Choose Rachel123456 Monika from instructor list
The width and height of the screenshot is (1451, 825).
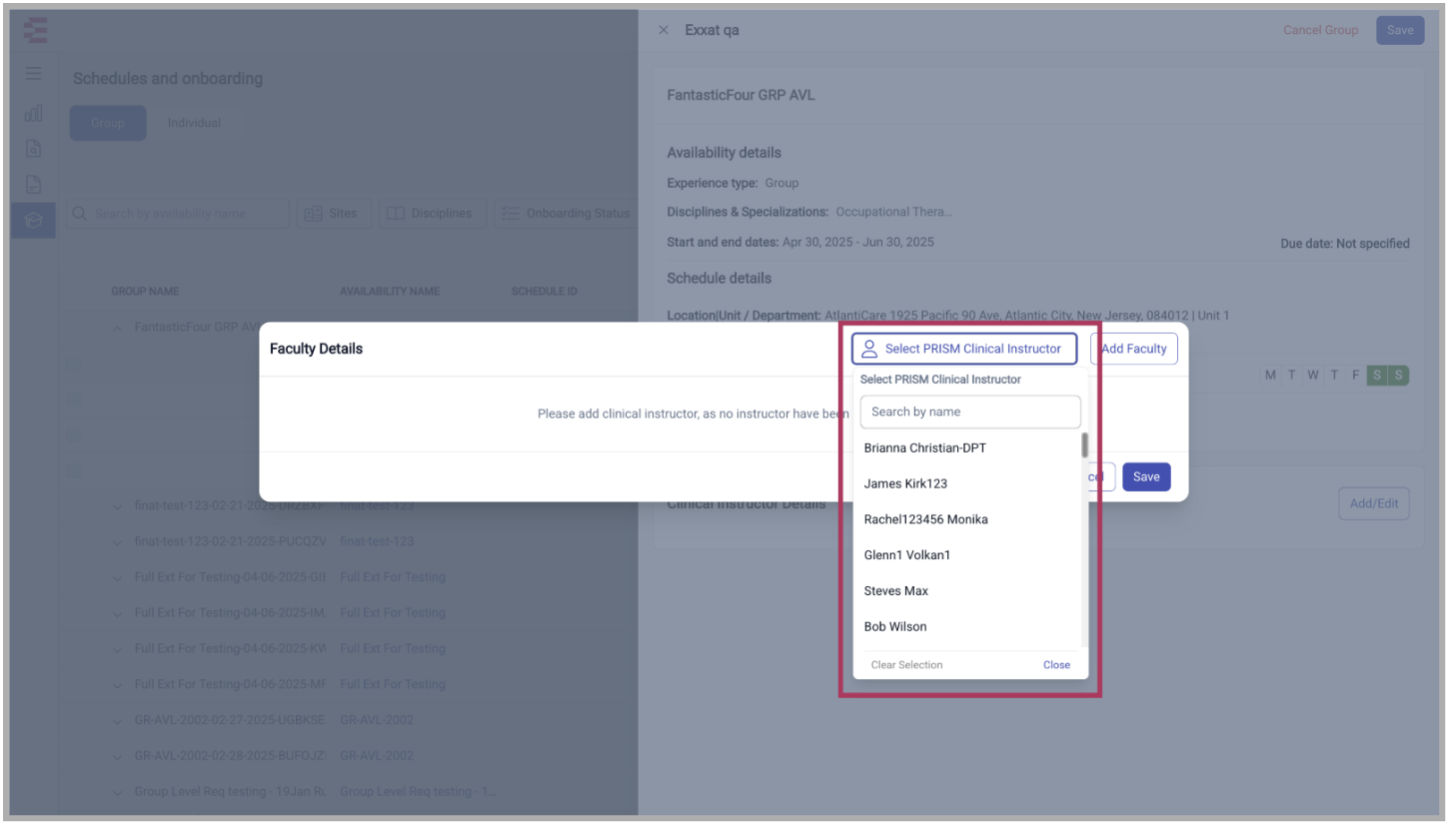coord(926,519)
